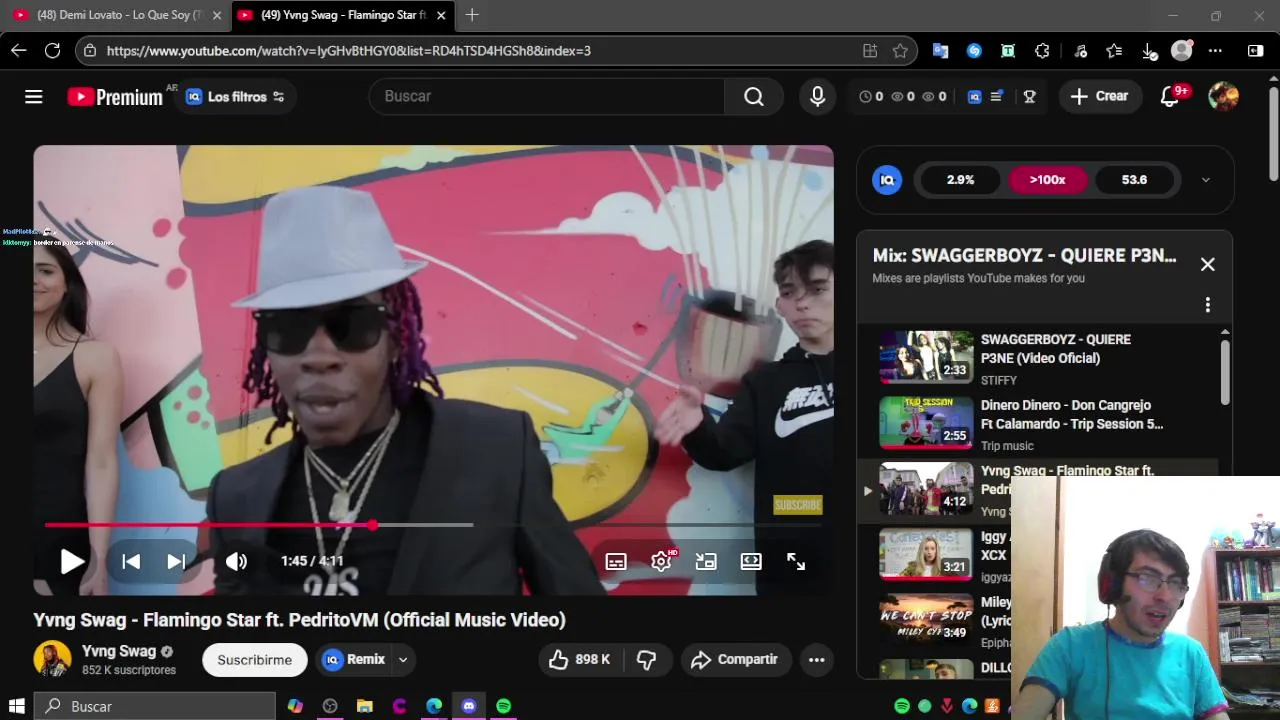This screenshot has height=720, width=1280.
Task: Select the We Can't Stop playlist thumbnail
Action: [x=926, y=620]
